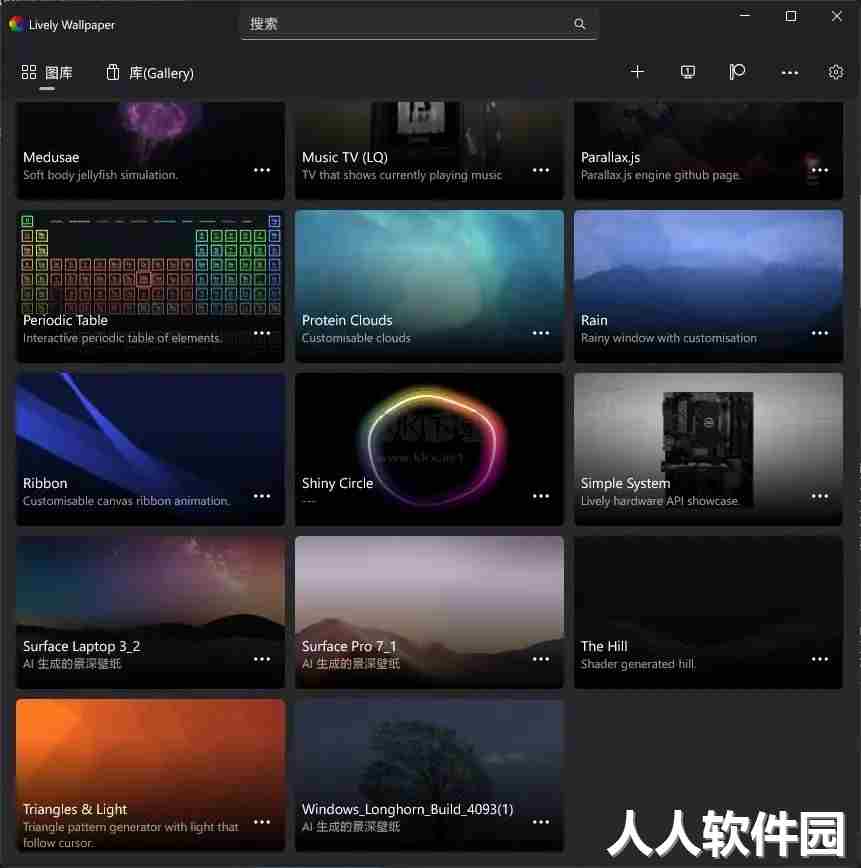This screenshot has height=868, width=861.
Task: Open more options for Protein Clouds
Action: tap(541, 333)
